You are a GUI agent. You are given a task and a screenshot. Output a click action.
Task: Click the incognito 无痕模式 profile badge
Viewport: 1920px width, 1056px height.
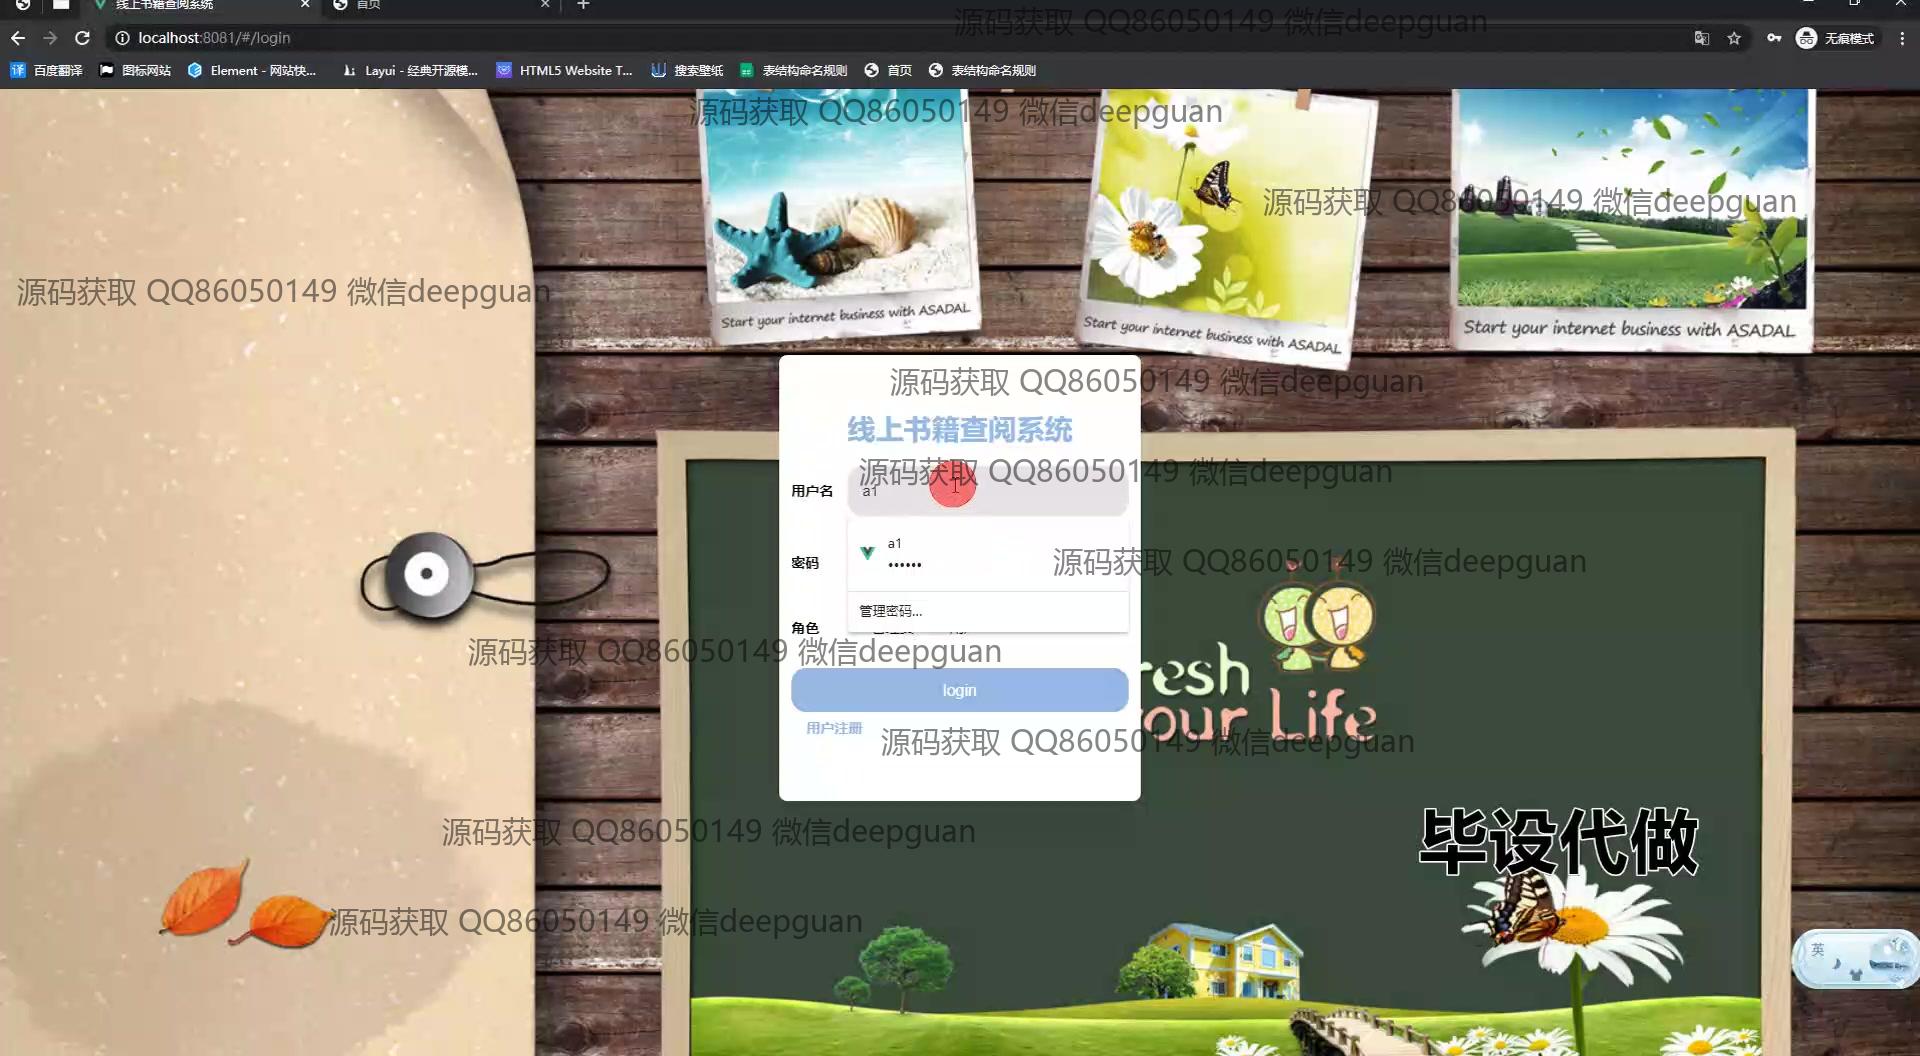click(x=1836, y=38)
